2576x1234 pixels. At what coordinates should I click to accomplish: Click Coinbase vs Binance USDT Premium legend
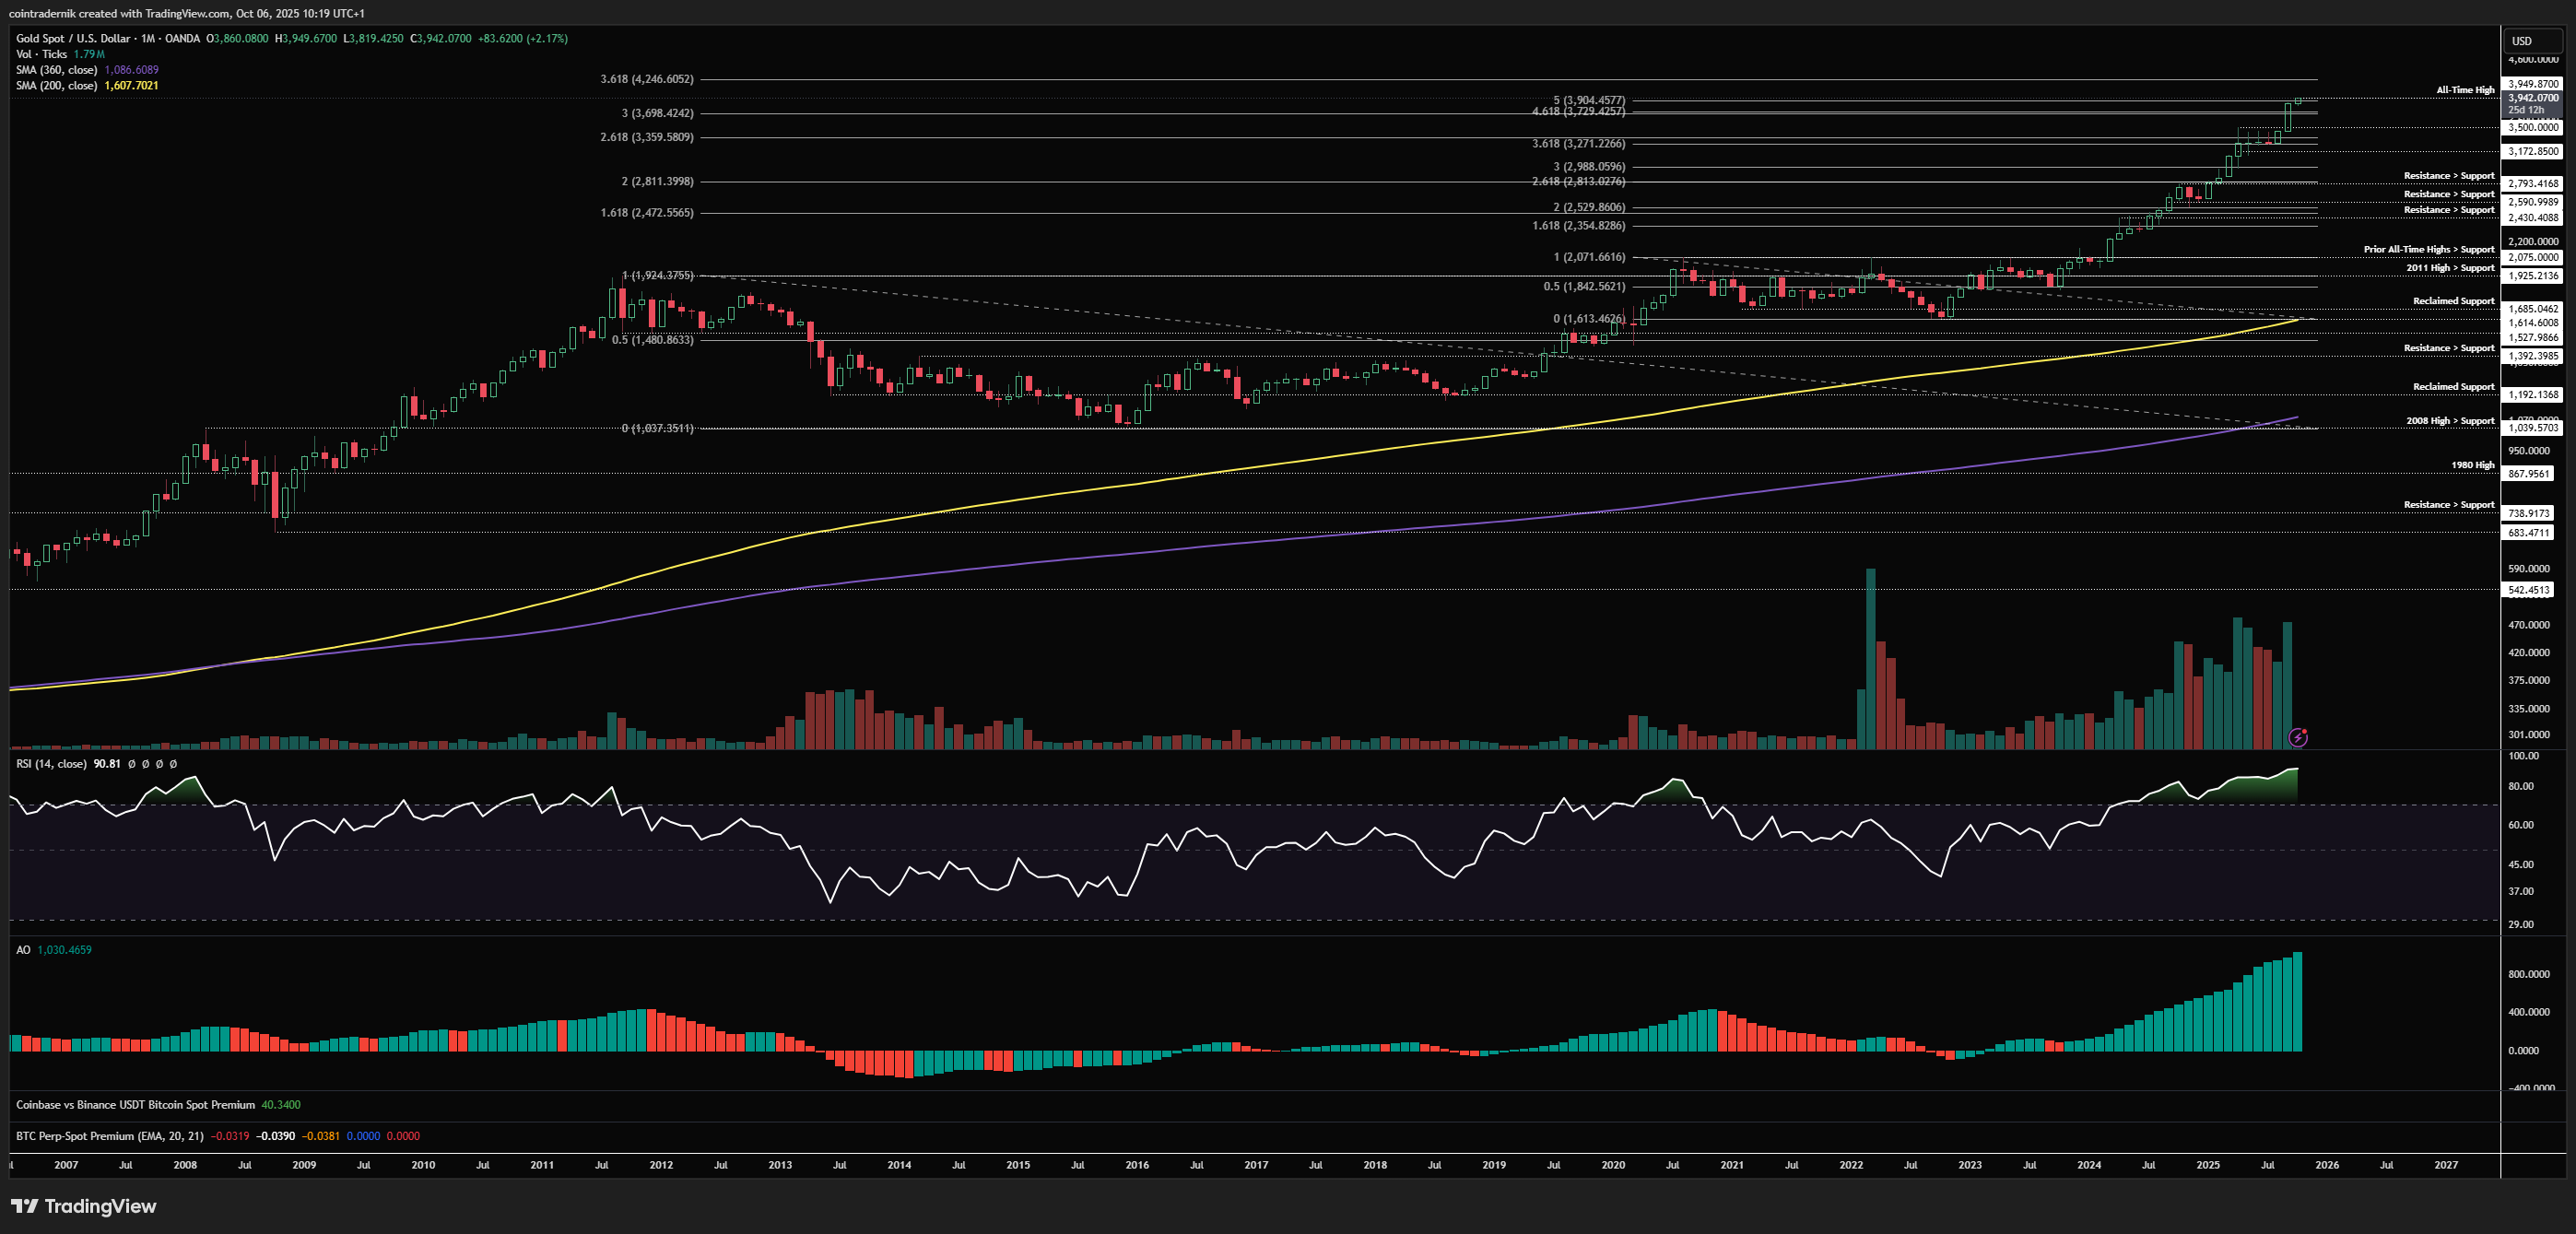(x=135, y=1105)
